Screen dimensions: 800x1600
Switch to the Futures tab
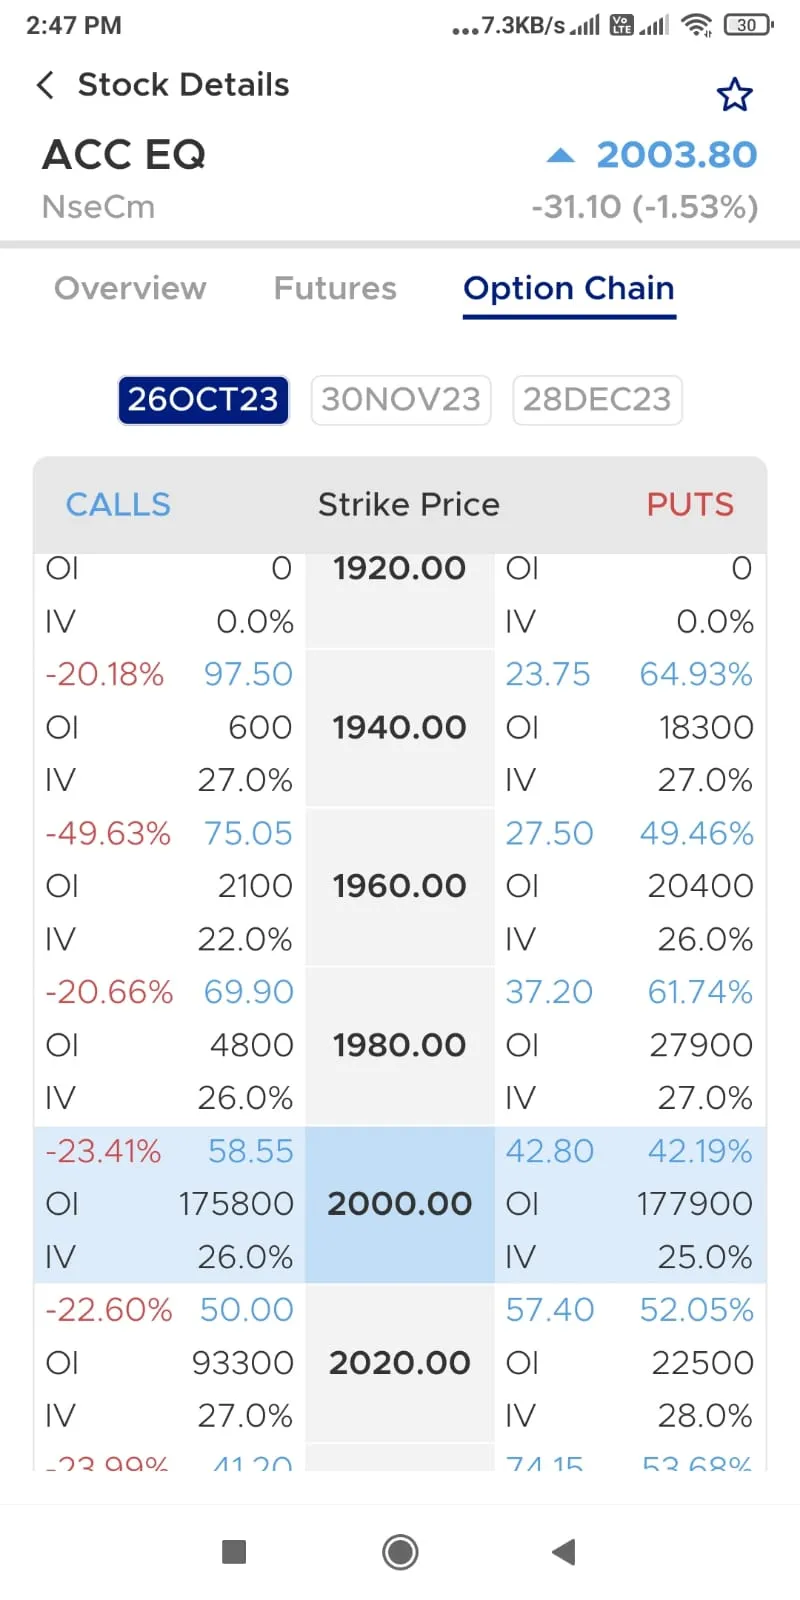[335, 288]
